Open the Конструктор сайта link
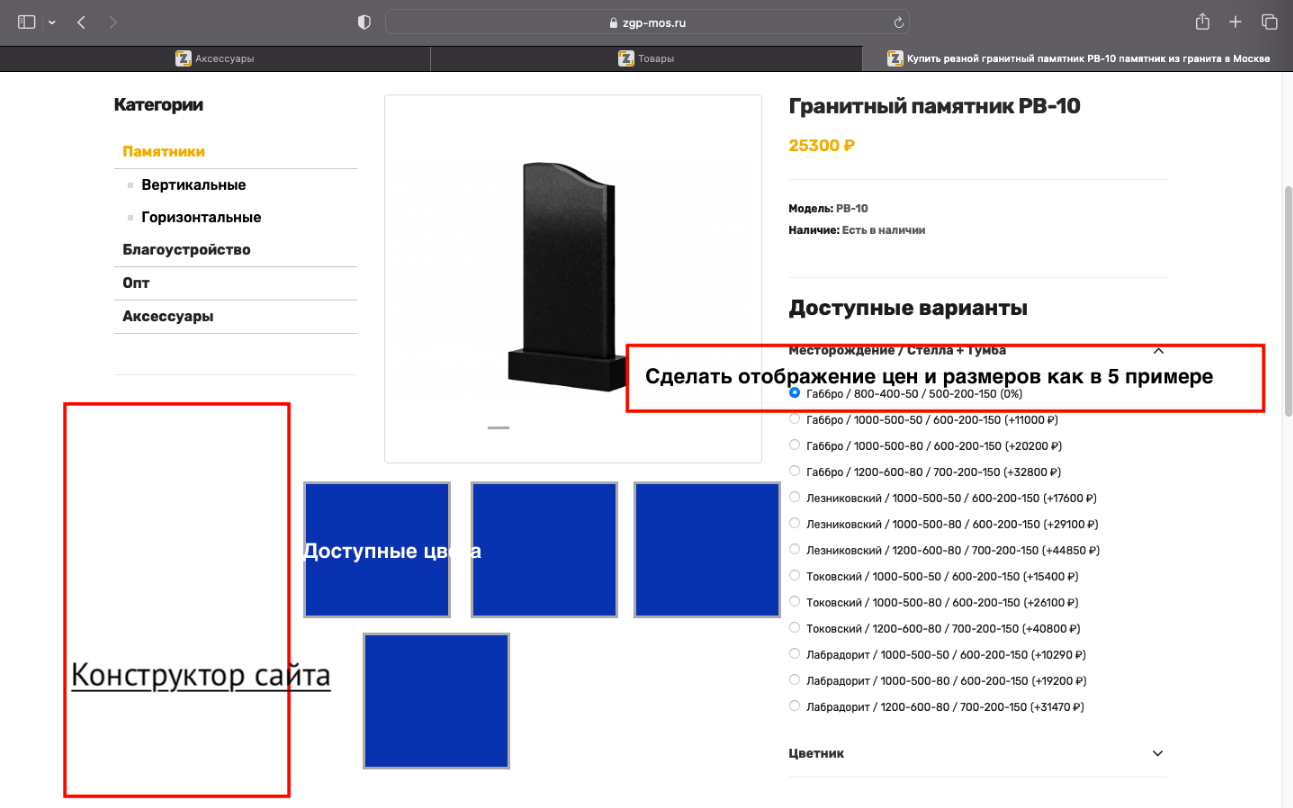This screenshot has height=808, width=1293. click(x=200, y=676)
